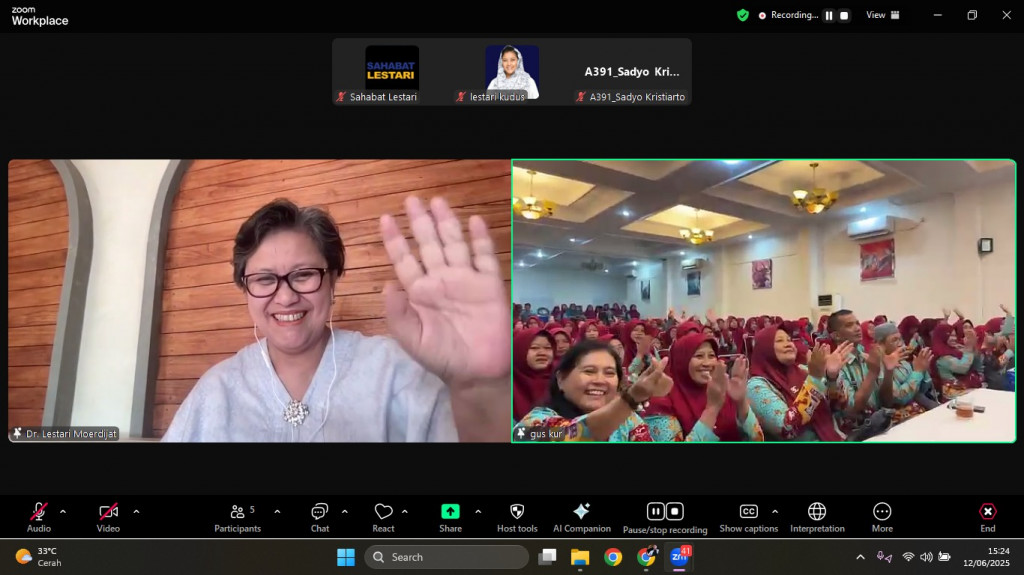Expand the Video options arrow
The image size is (1024, 575).
point(136,512)
